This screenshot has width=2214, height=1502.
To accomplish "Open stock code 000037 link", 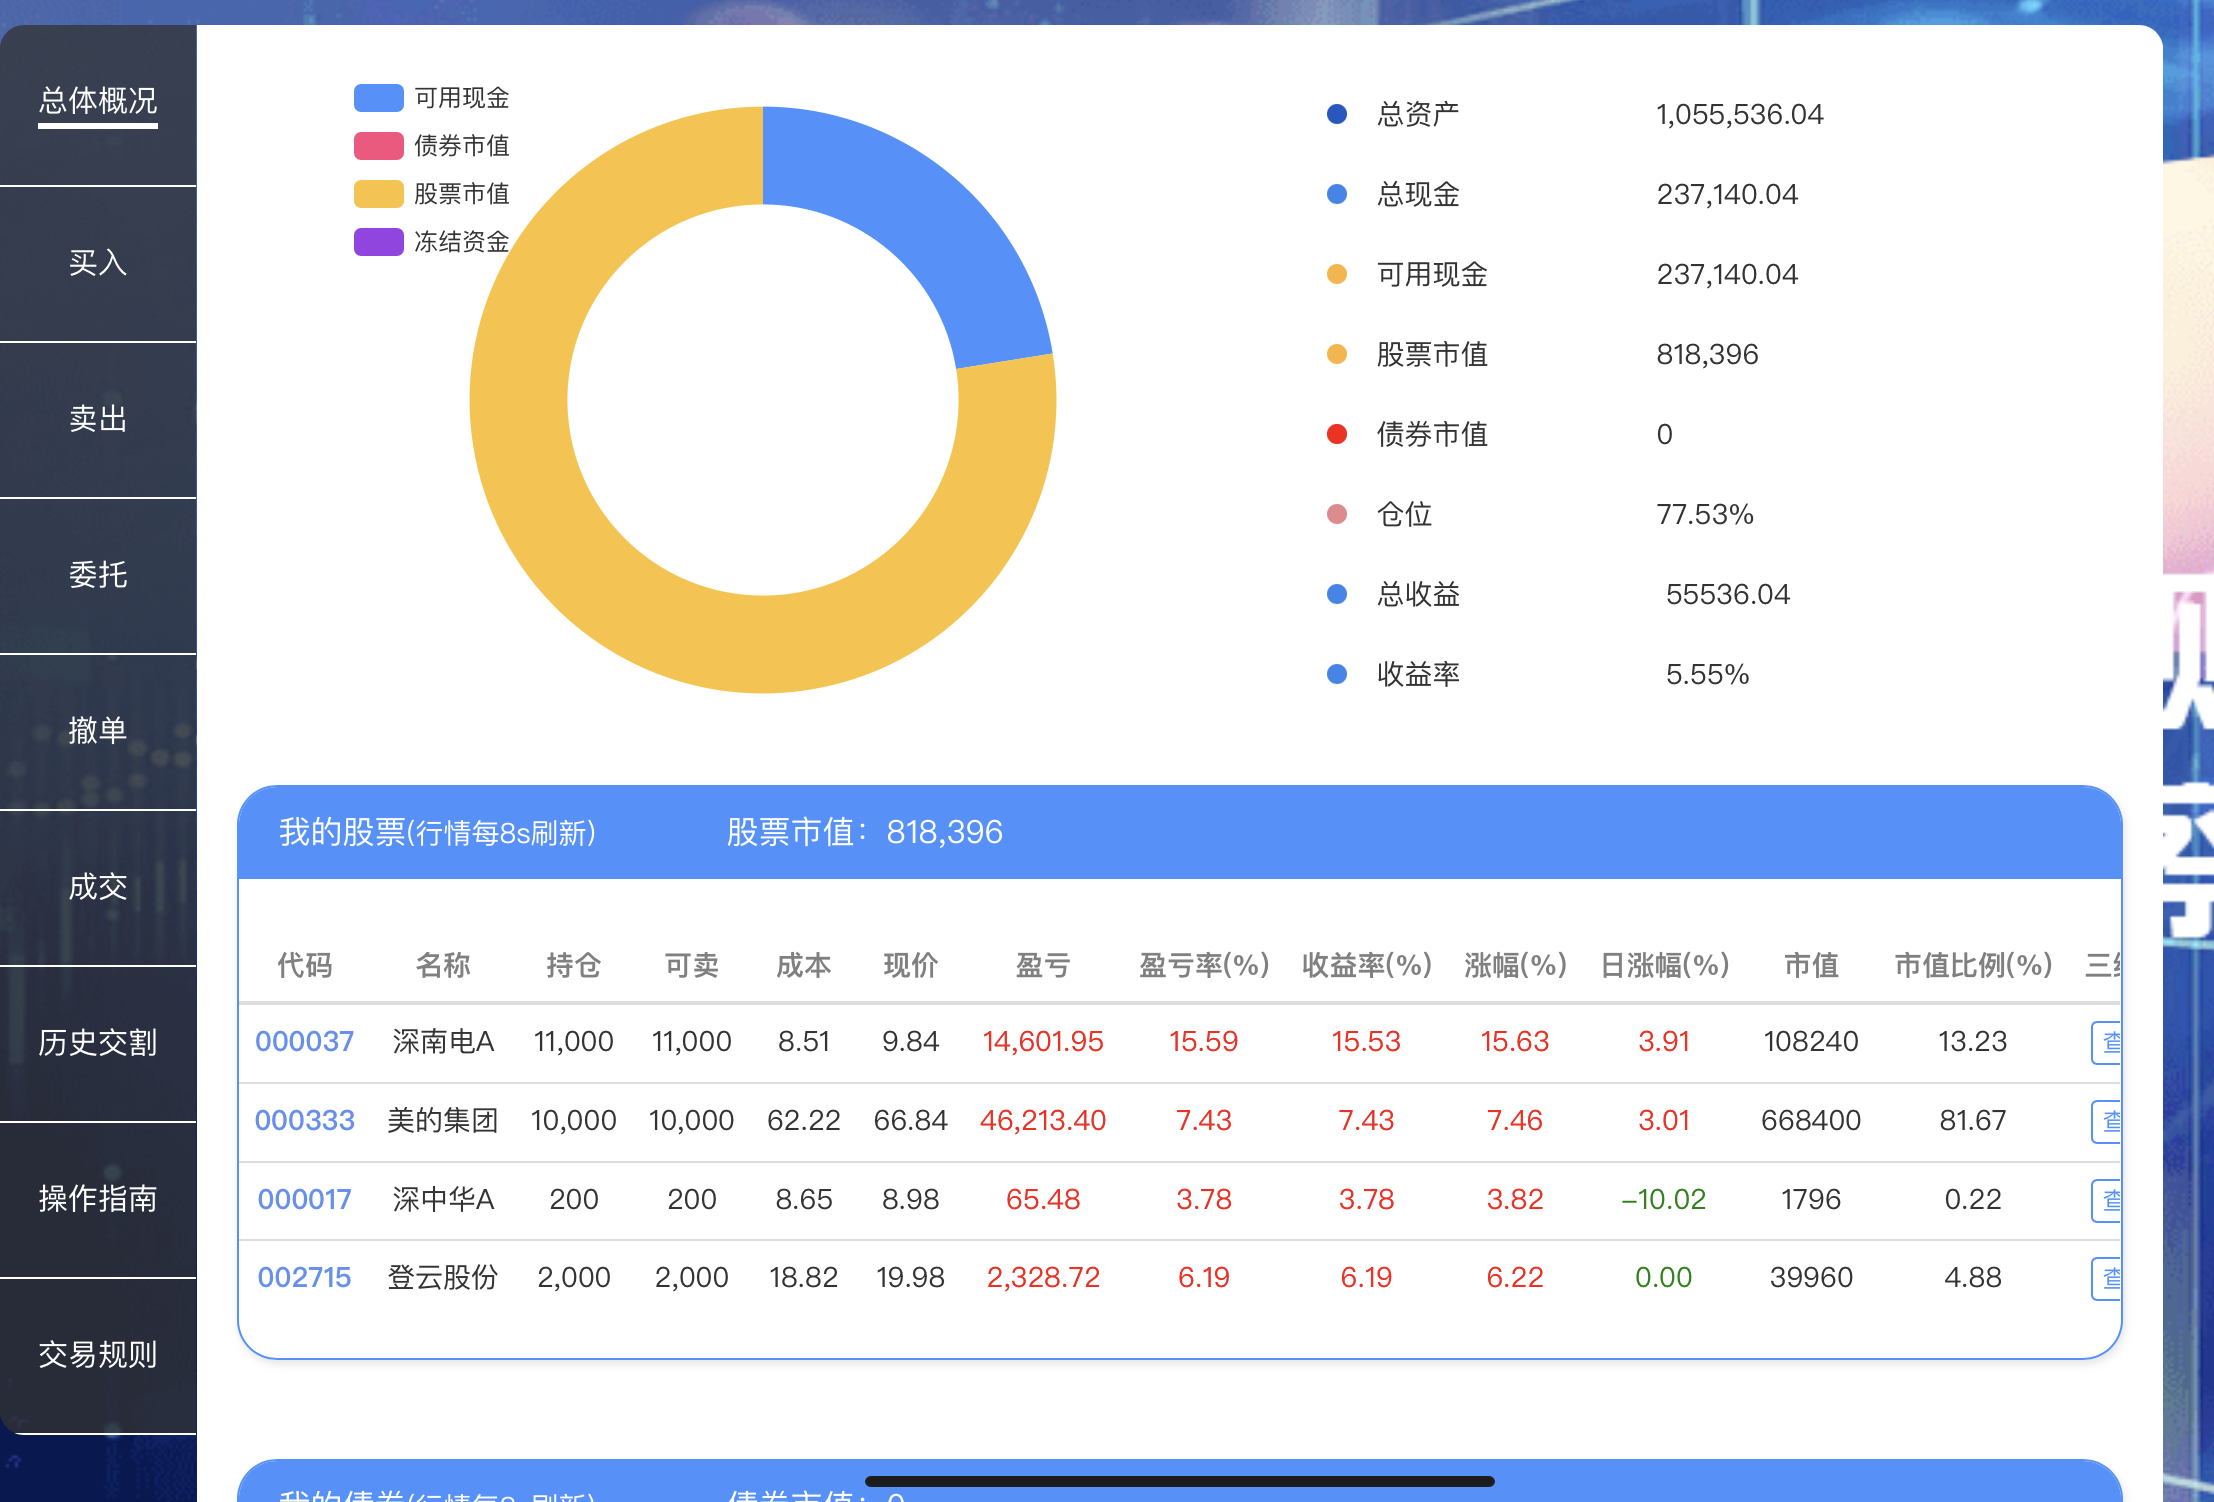I will (305, 1042).
